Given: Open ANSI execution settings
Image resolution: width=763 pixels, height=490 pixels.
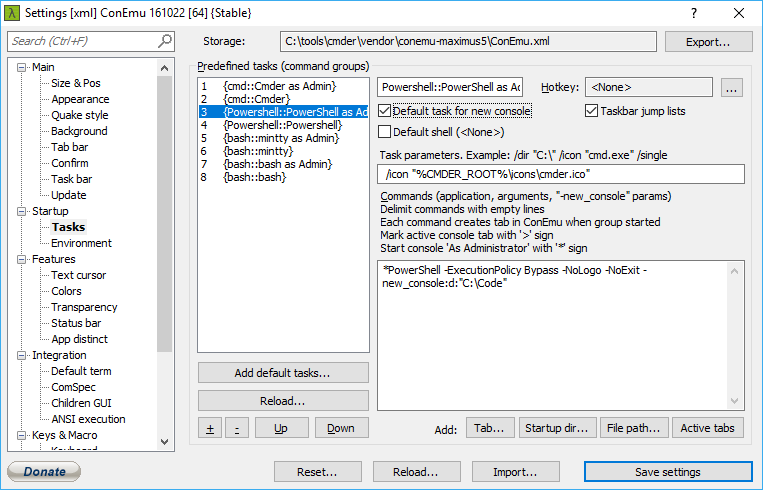Looking at the screenshot, I should [88, 419].
